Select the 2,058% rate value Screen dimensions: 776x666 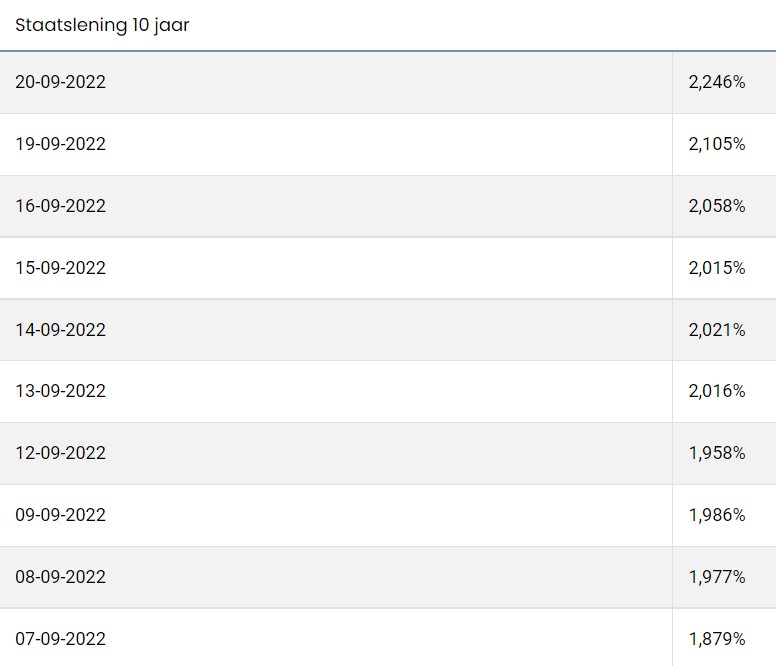(717, 206)
